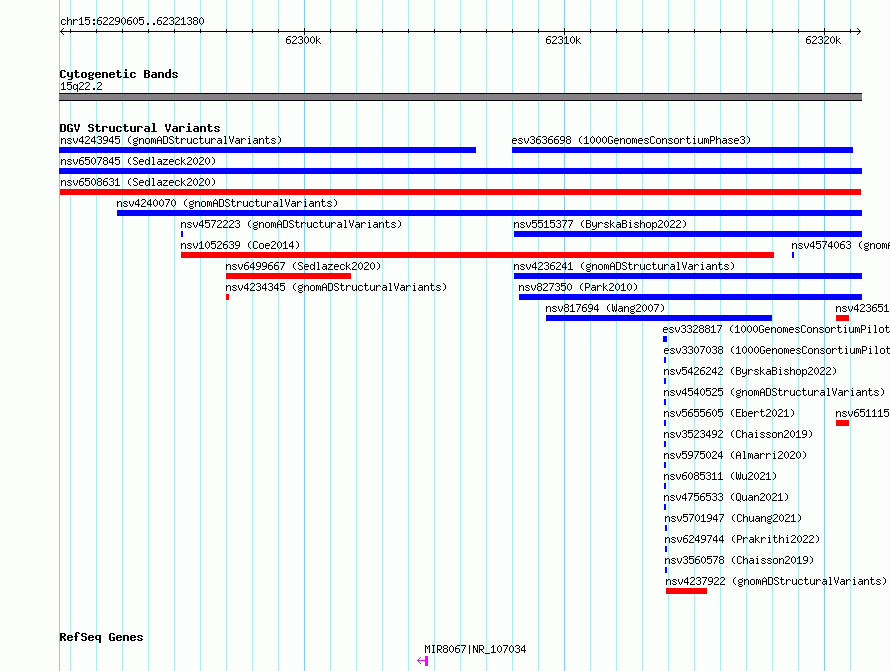
Task: Open the nsv4240070 variant label
Action: 227,203
